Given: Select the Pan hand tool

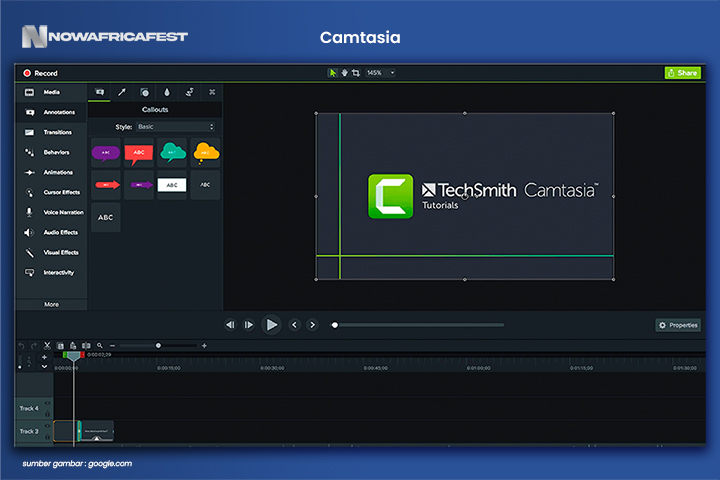Looking at the screenshot, I should pyautogui.click(x=344, y=73).
